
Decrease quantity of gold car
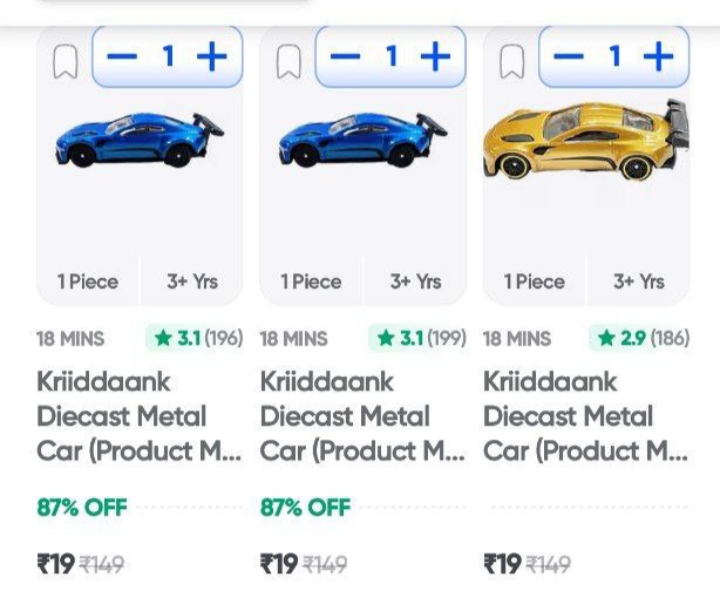[x=568, y=56]
